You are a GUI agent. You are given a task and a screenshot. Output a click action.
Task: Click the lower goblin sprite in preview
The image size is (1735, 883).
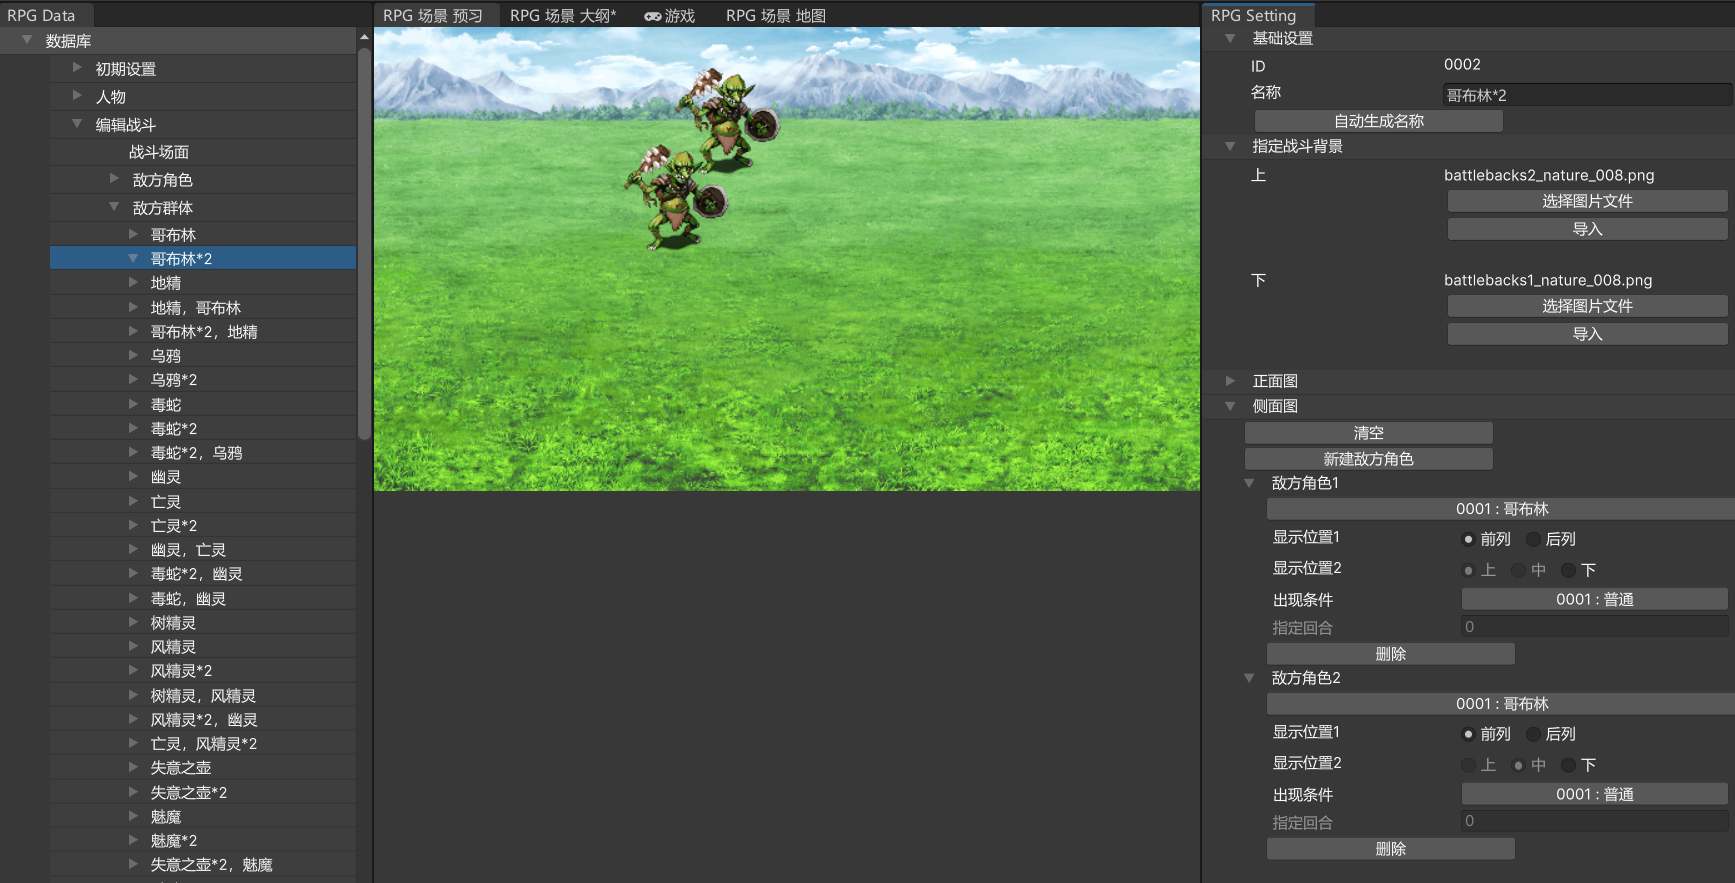675,197
